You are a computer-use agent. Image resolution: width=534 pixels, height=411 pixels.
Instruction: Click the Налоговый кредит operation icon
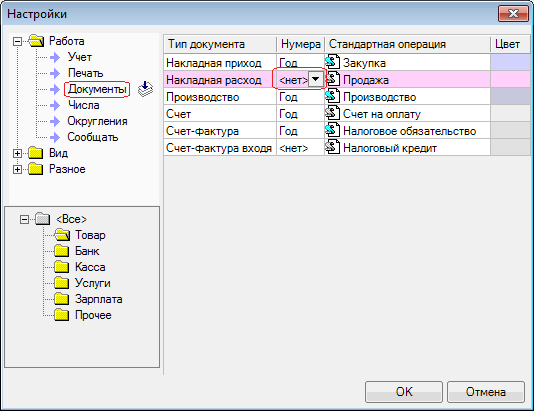click(x=332, y=147)
